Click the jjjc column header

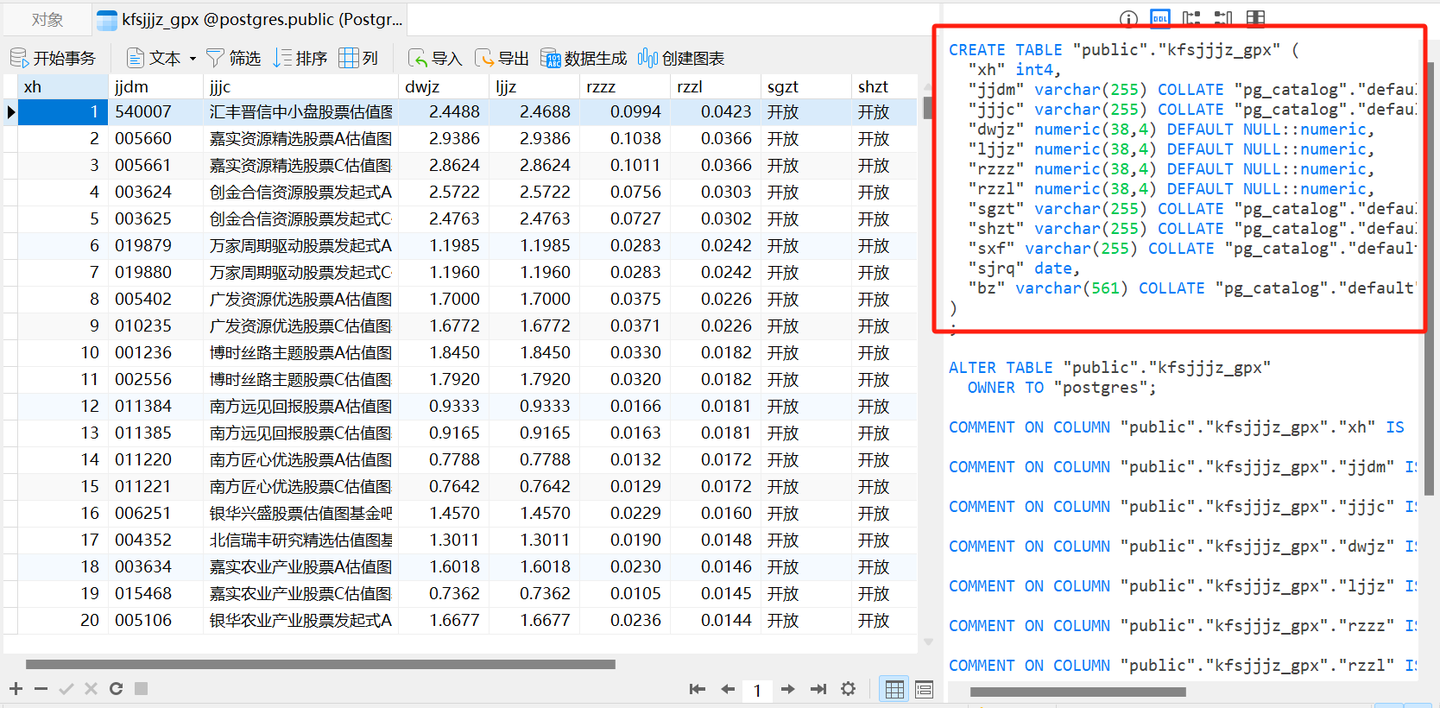tap(300, 87)
